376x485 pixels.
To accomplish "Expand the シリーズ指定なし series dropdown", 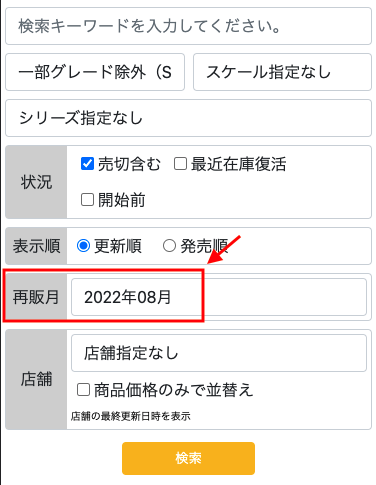I will [188, 118].
